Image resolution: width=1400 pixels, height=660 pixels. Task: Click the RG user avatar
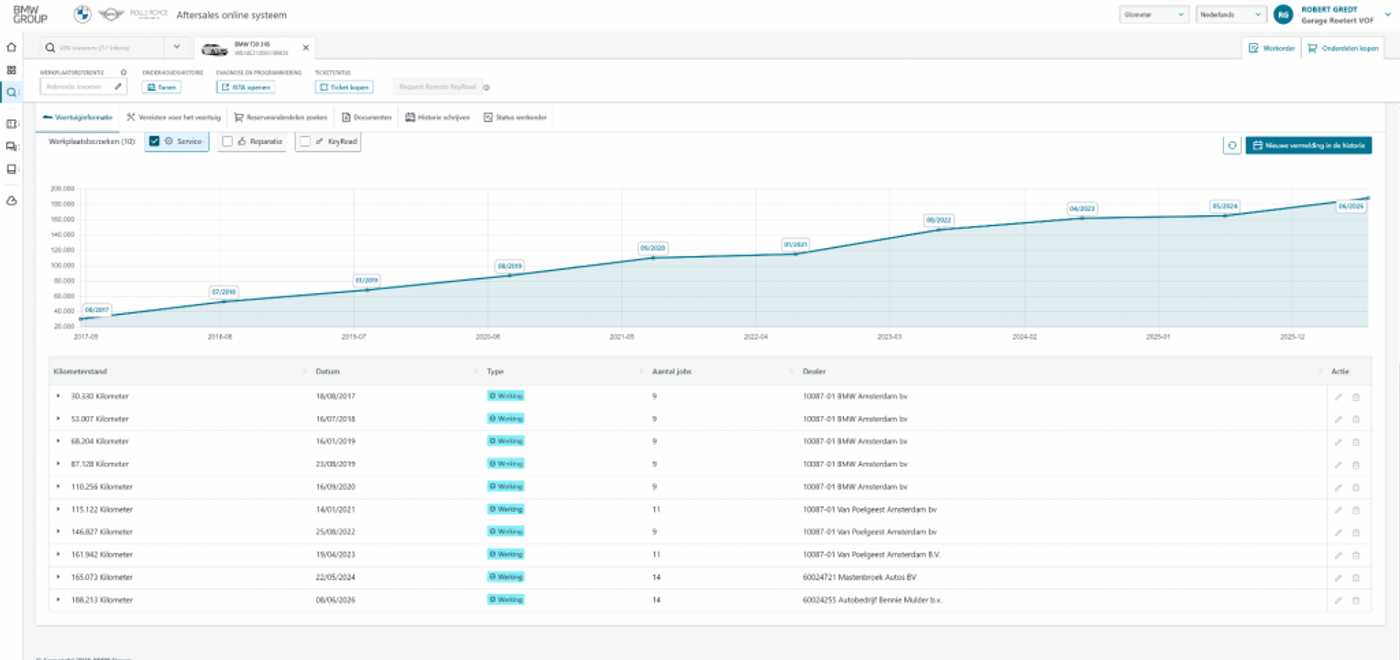point(1283,15)
